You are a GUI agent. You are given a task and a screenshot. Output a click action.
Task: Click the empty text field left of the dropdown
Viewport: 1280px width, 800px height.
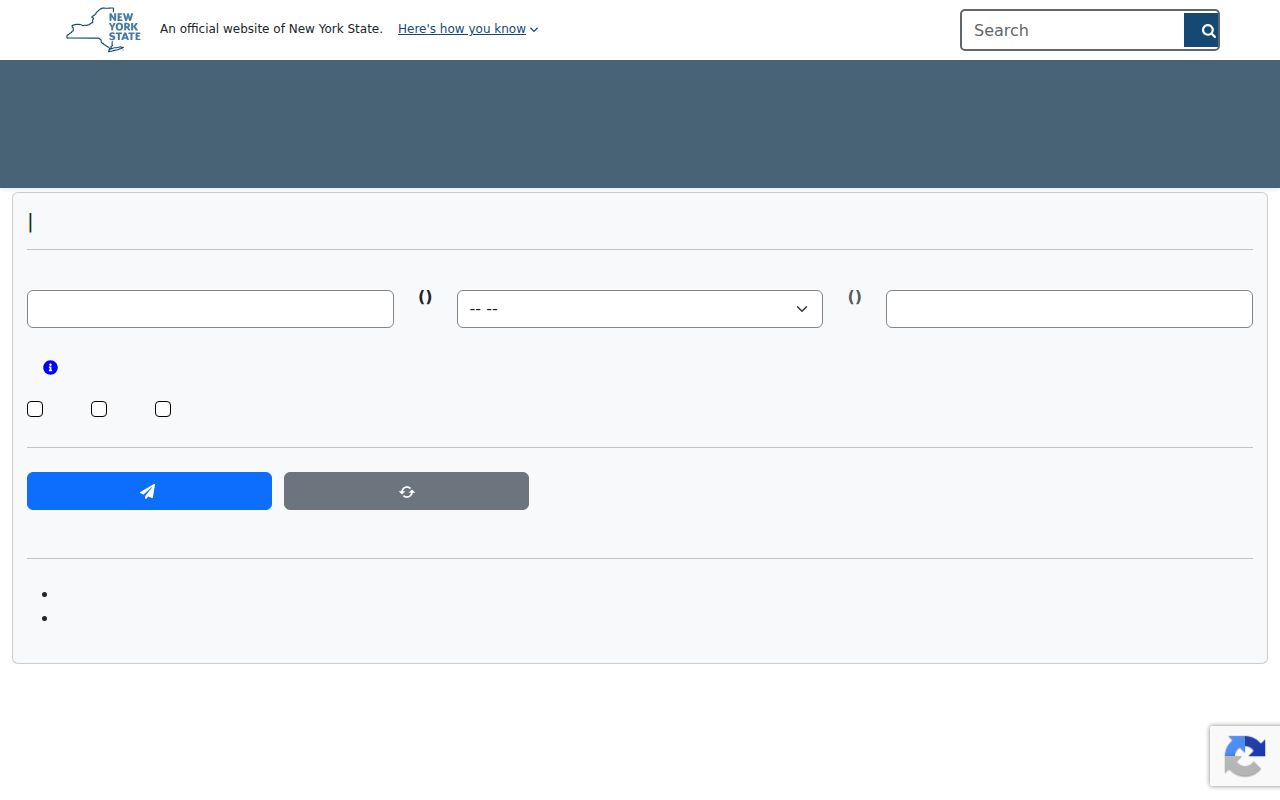click(210, 309)
